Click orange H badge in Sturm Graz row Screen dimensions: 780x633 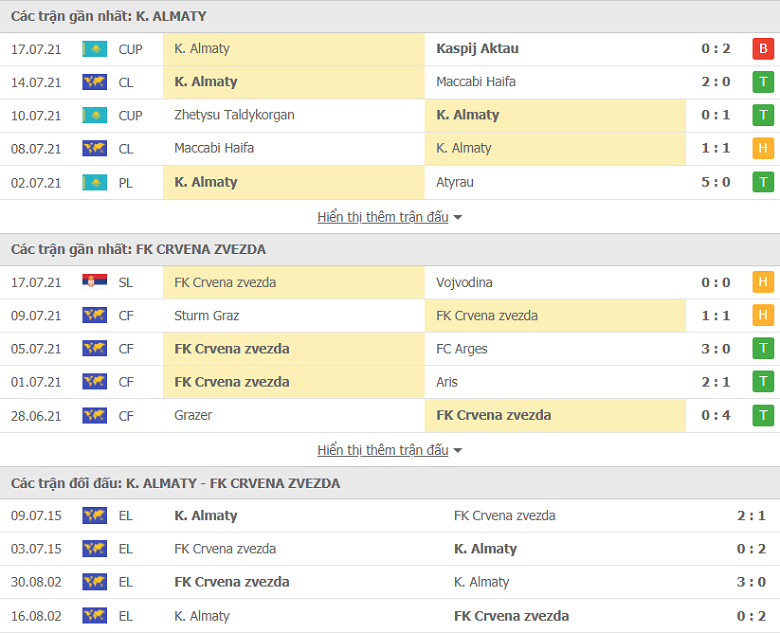coord(763,315)
